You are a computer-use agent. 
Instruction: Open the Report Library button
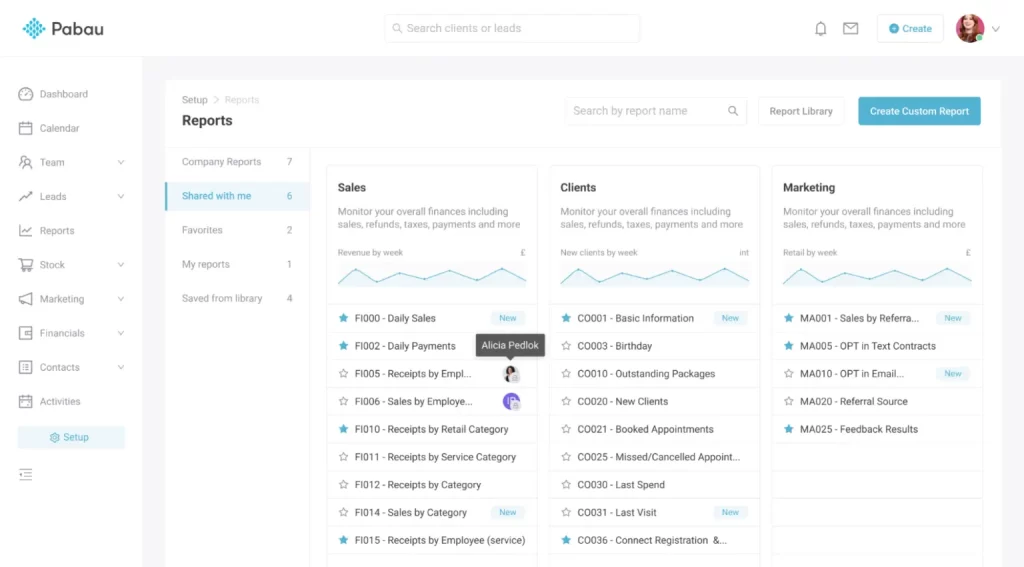(801, 111)
